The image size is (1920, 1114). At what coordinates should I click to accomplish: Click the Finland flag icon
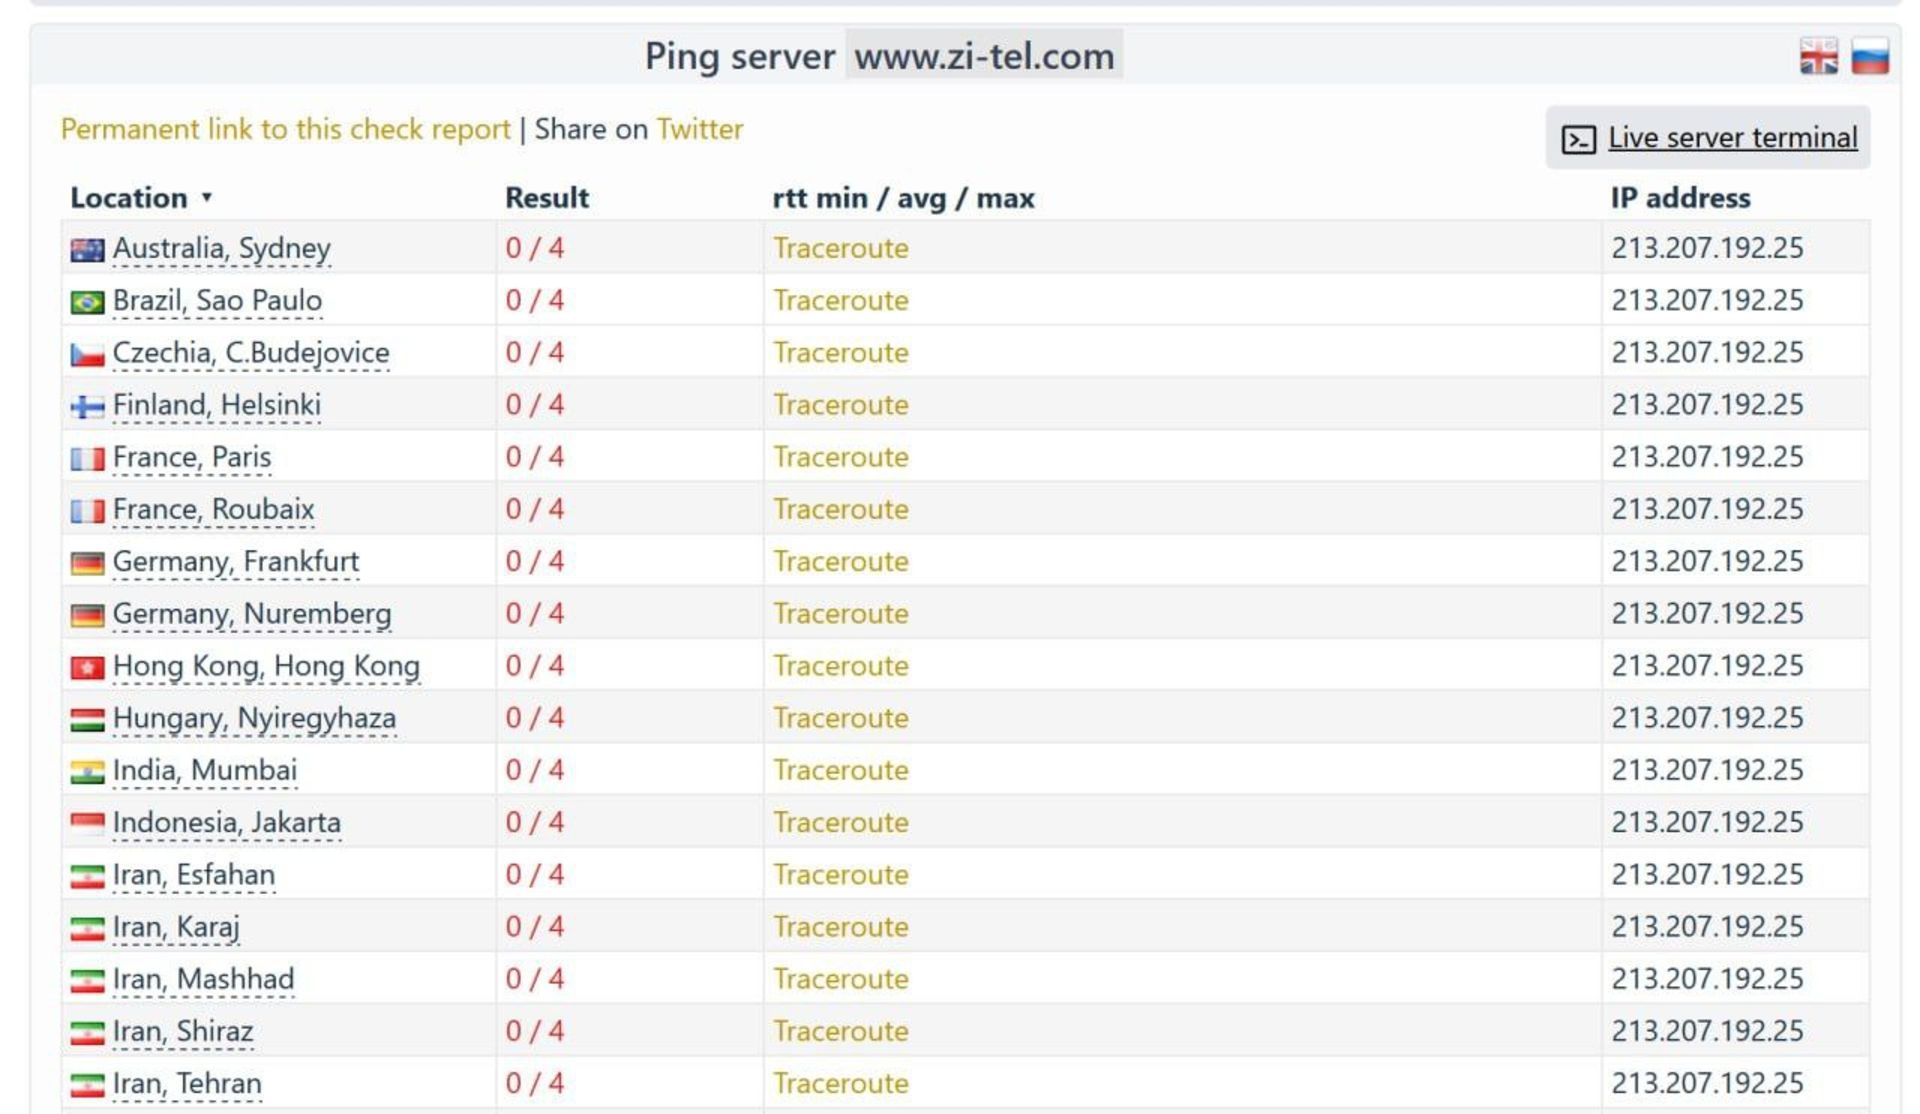coord(87,406)
